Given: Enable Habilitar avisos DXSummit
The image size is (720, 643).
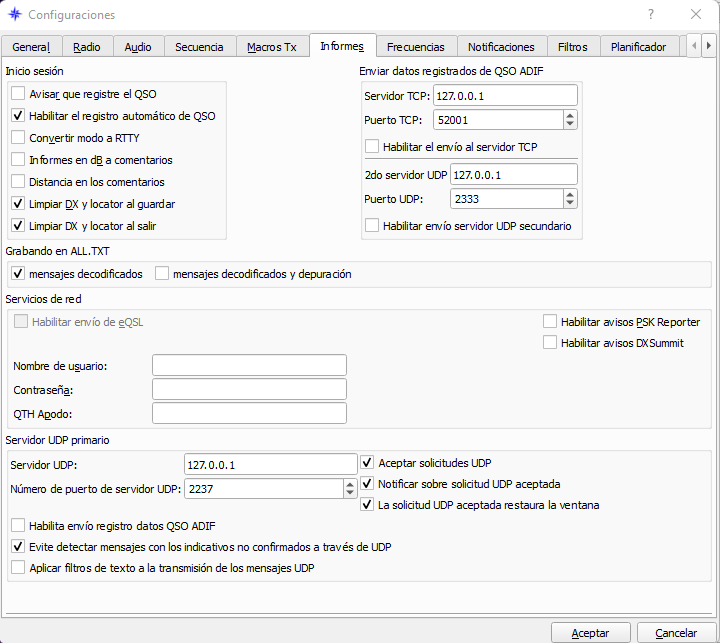Looking at the screenshot, I should (x=550, y=343).
